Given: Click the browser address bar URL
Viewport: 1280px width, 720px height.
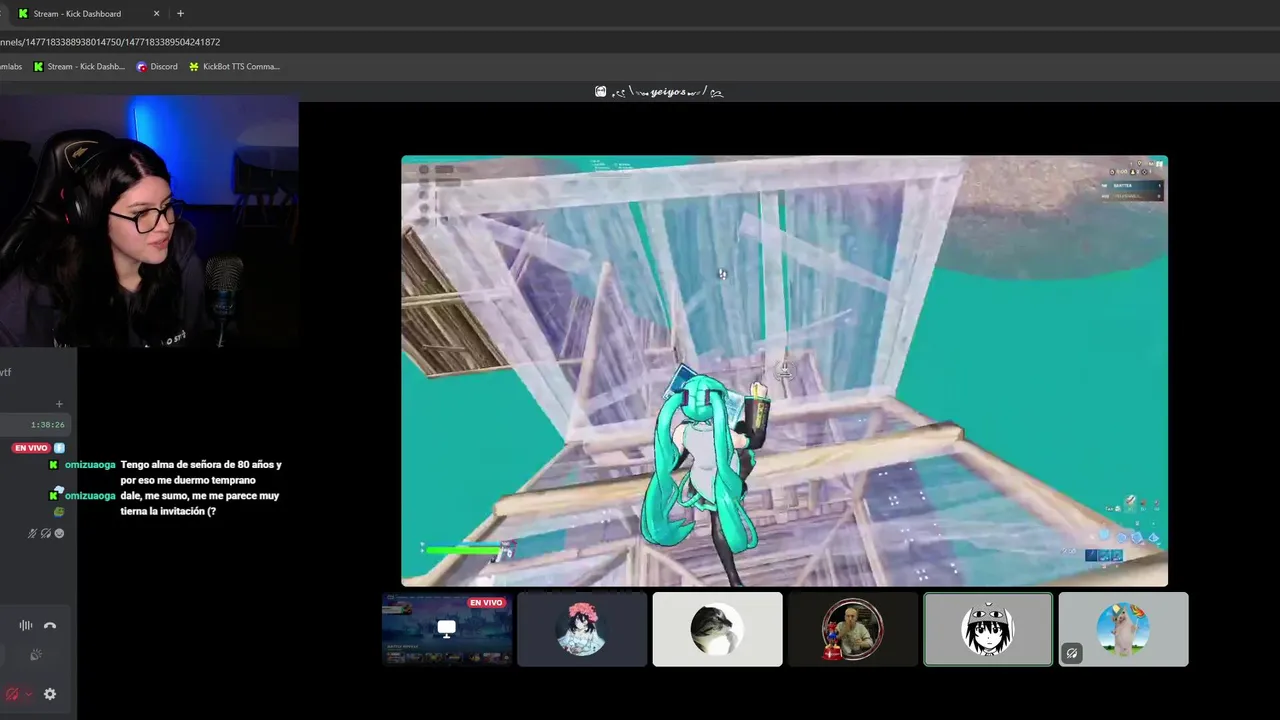Looking at the screenshot, I should click(110, 42).
